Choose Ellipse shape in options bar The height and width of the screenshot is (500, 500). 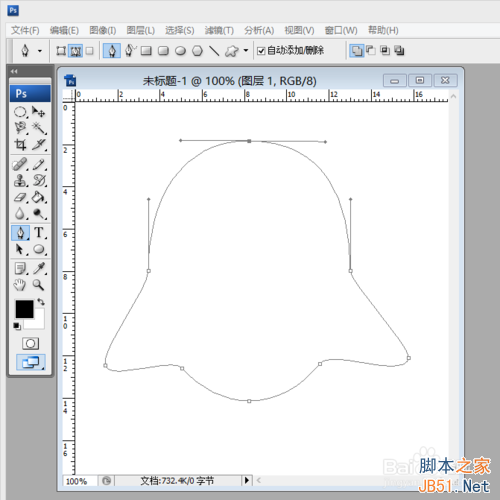pos(180,51)
